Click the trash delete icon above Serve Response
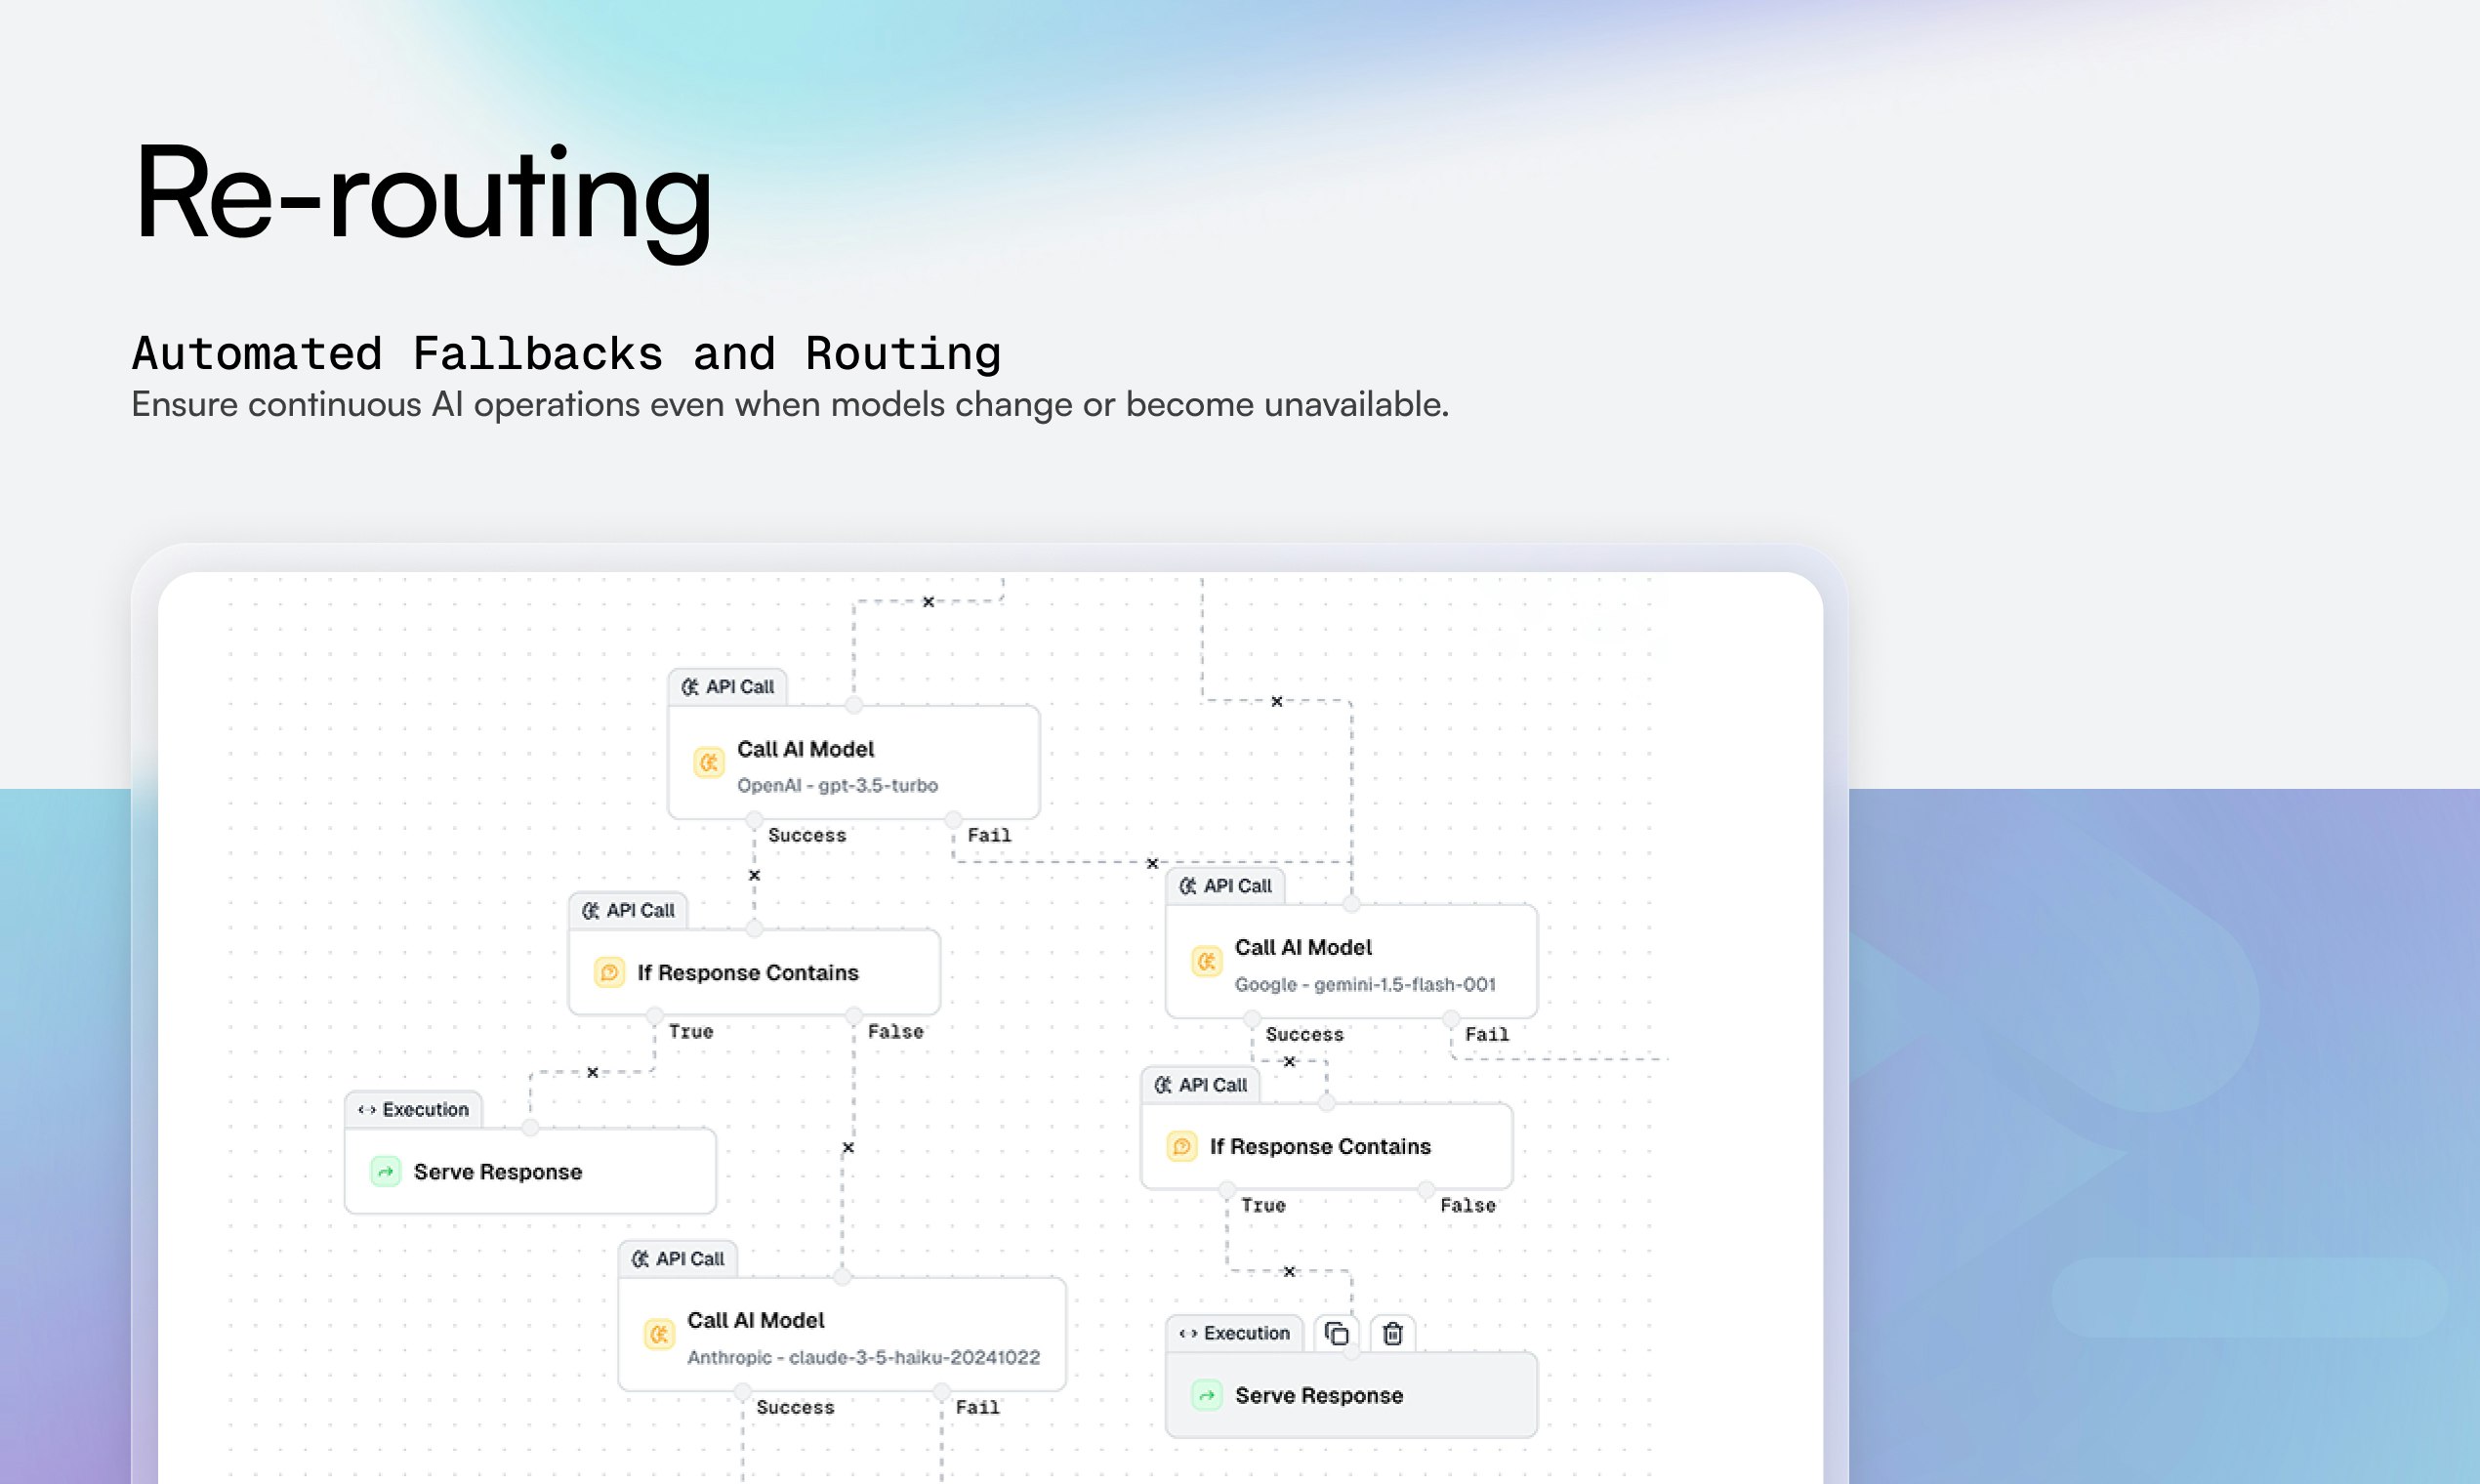Viewport: 2480px width, 1484px height. click(1392, 1333)
